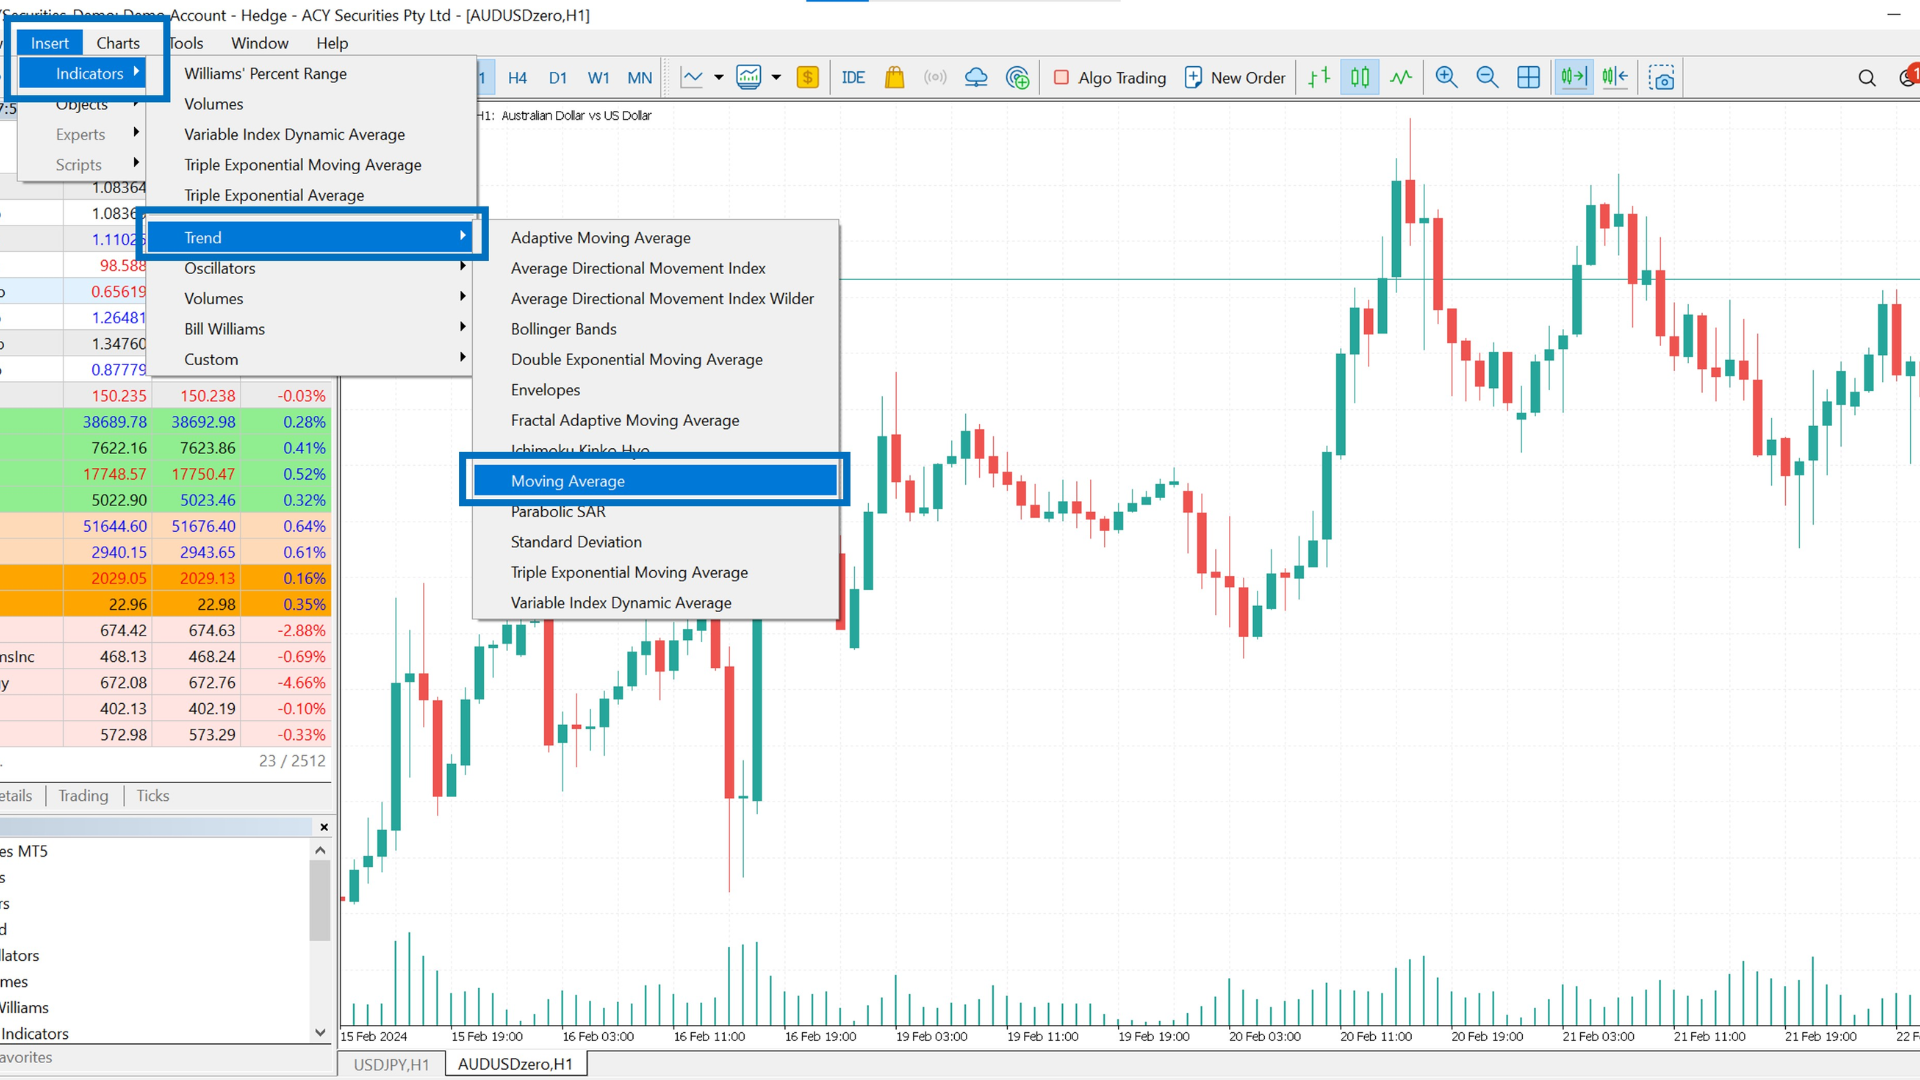This screenshot has width=1920, height=1080.
Task: Open the Market shopping bag icon
Action: 895,78
